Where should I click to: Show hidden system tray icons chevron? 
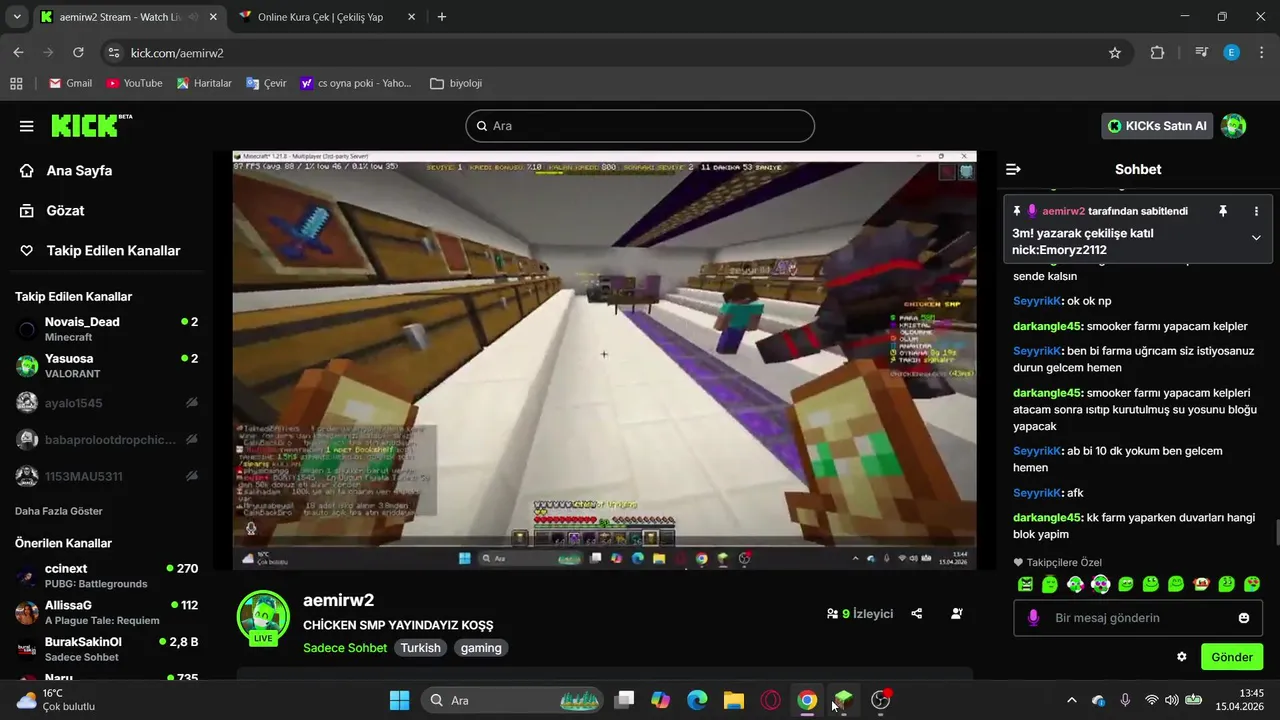(x=1072, y=700)
